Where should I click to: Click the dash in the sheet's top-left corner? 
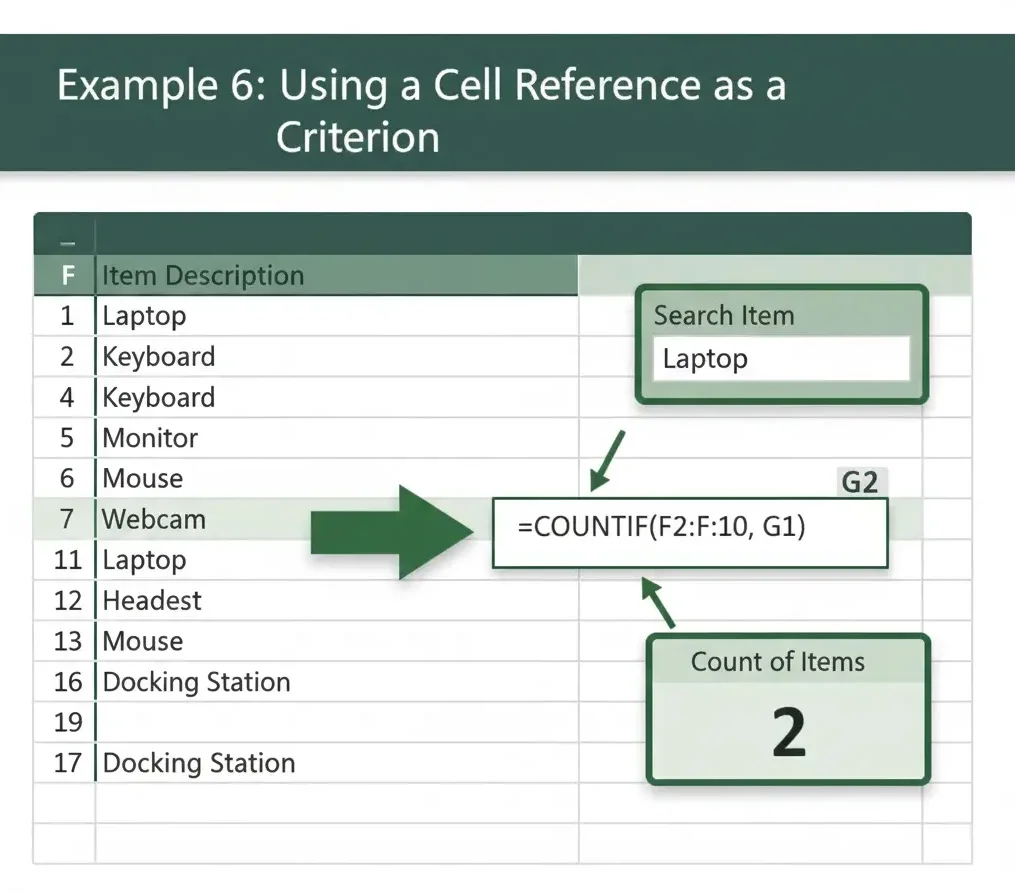pyautogui.click(x=66, y=241)
